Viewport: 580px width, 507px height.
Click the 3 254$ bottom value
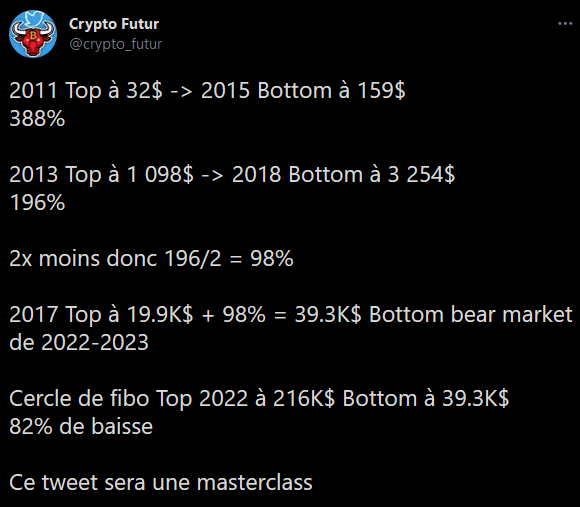[x=421, y=175]
